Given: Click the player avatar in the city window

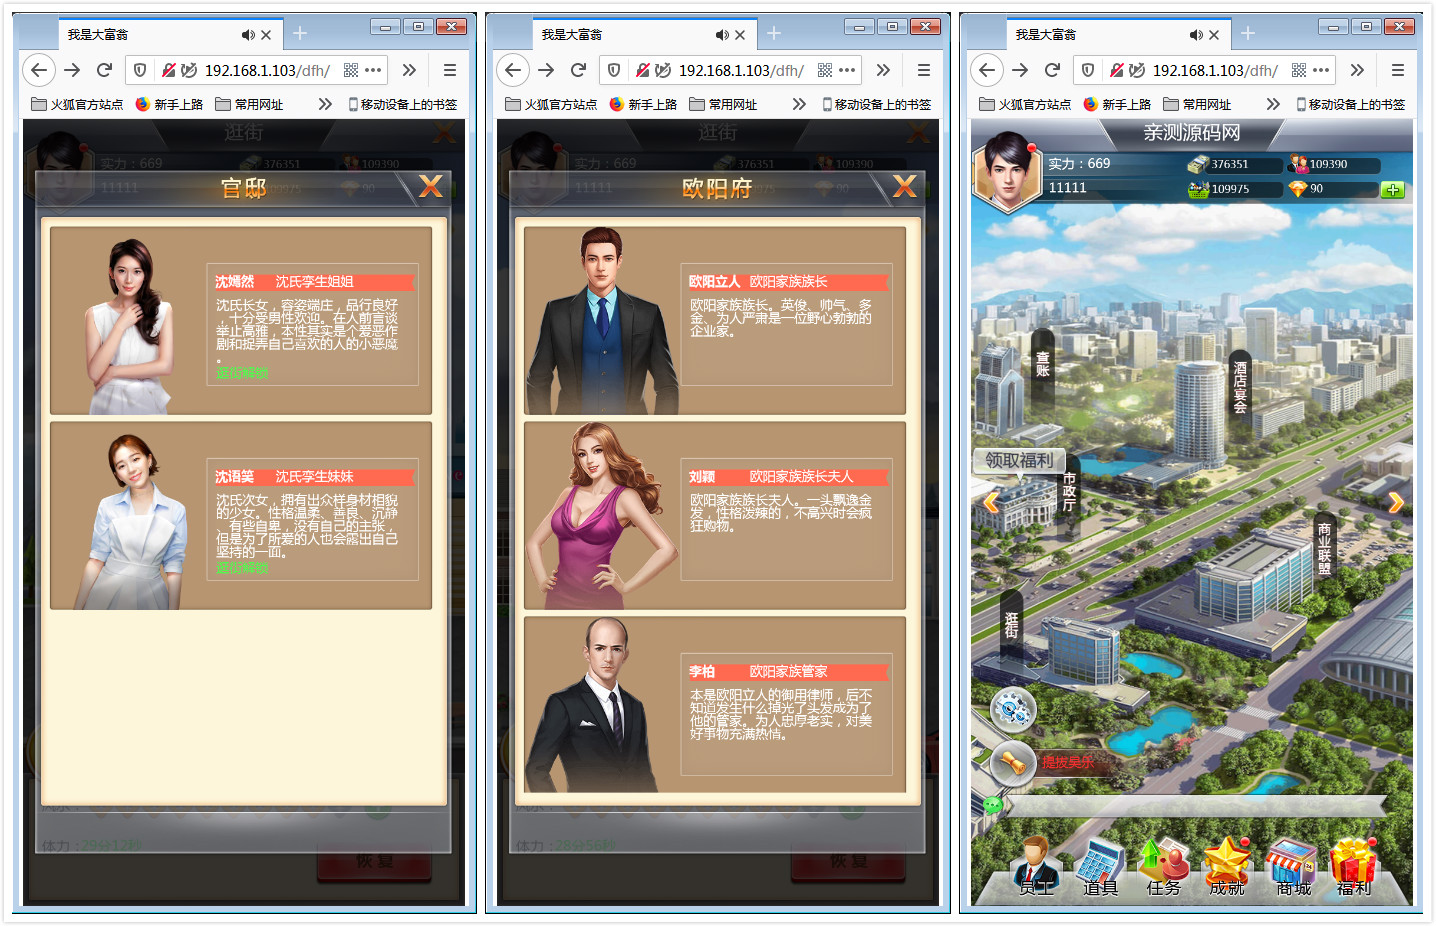Looking at the screenshot, I should (x=1007, y=171).
